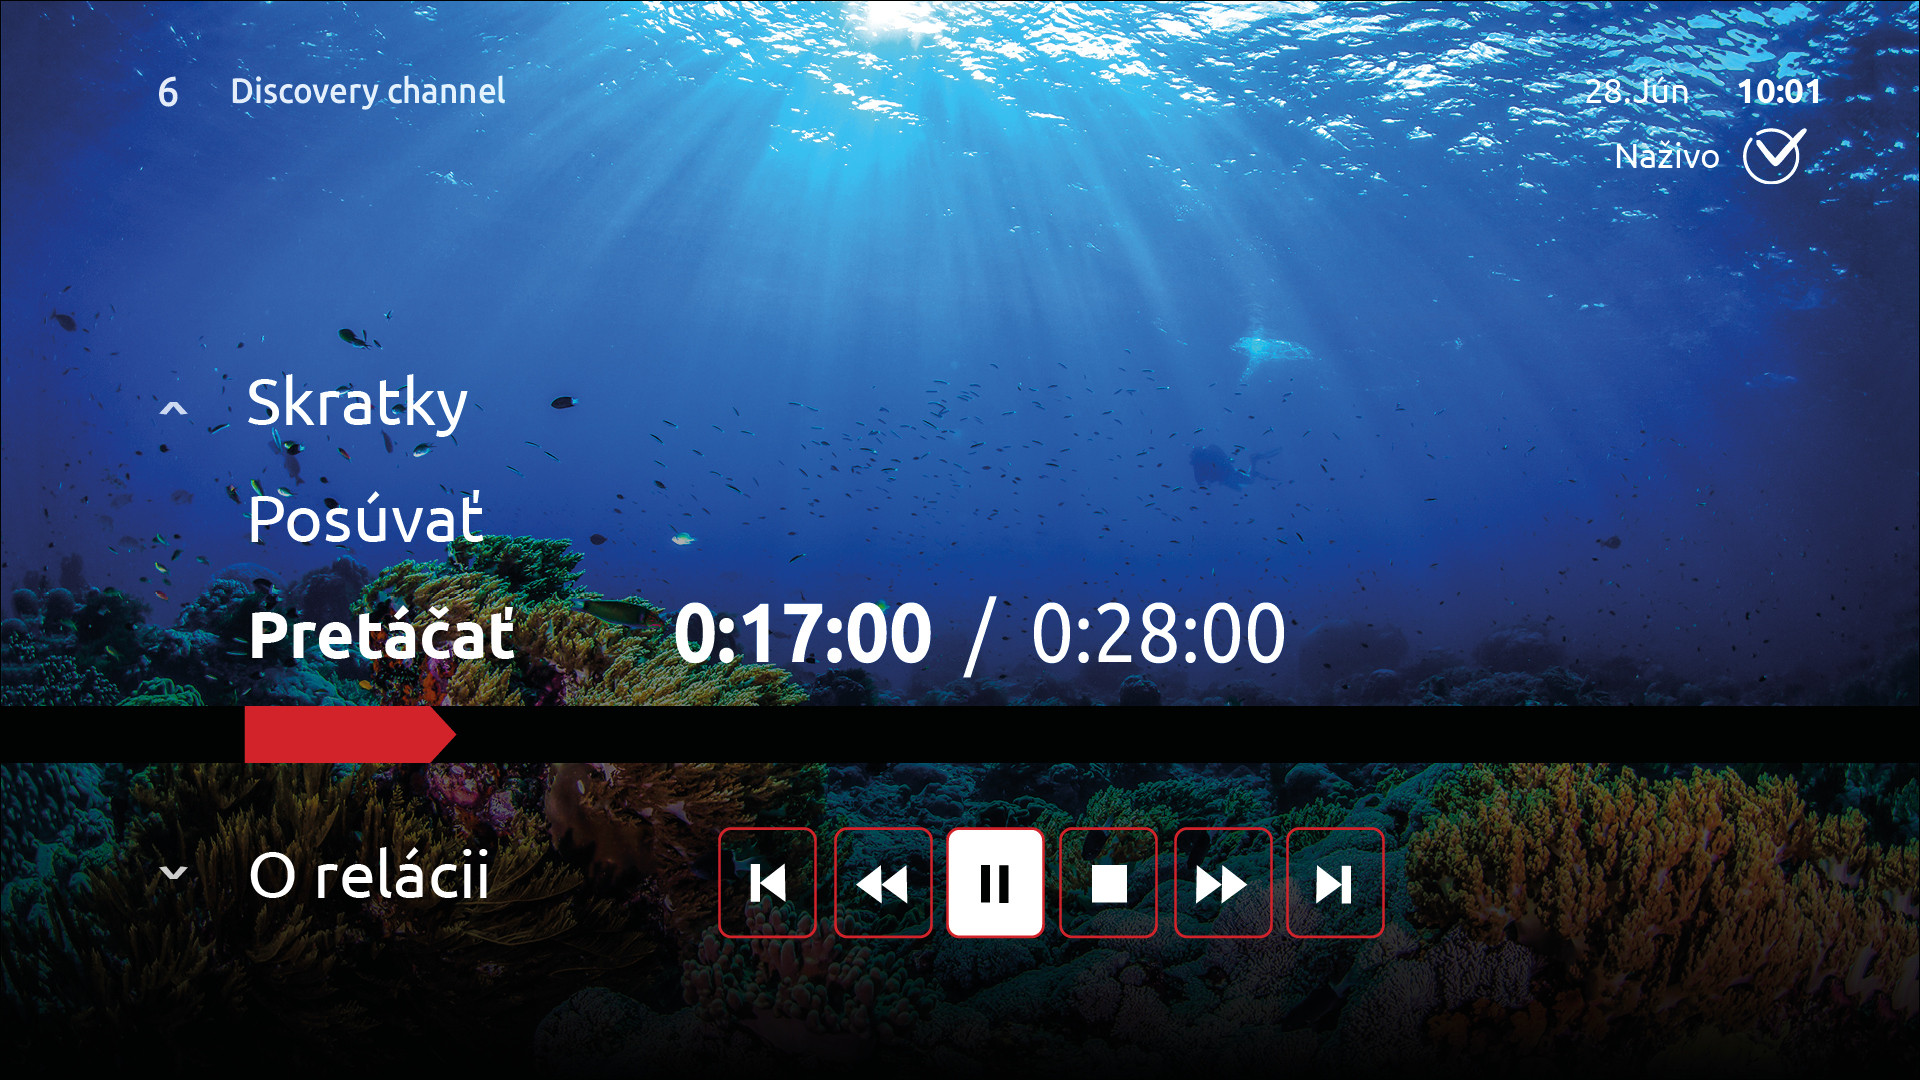
Task: Skip to previous with the skip-back icon
Action: coord(768,883)
